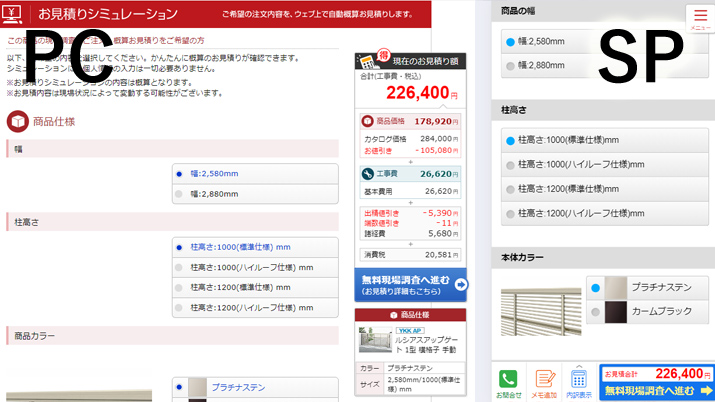Choose 柱高さ:1000(ハイルーフ仕様)mm in SP view
The image size is (715, 402).
(x=510, y=165)
